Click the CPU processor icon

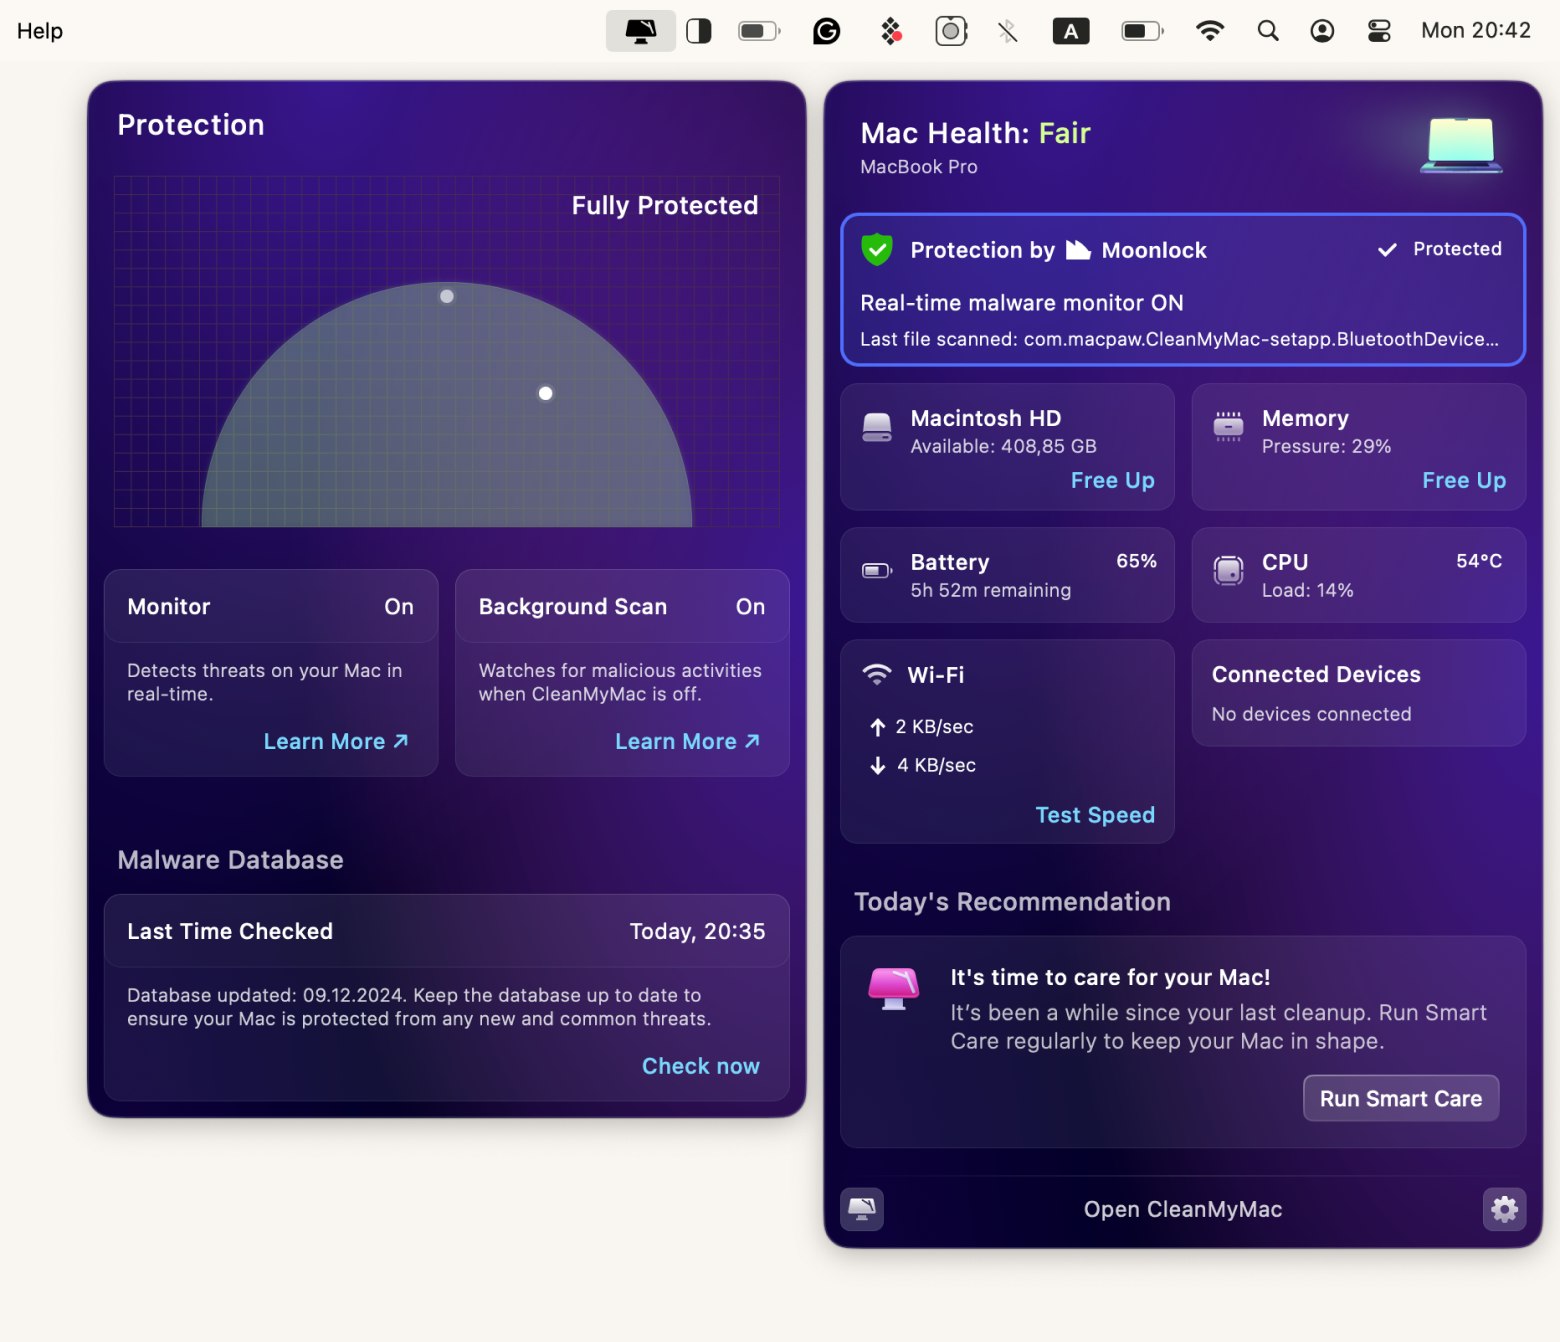pos(1228,571)
